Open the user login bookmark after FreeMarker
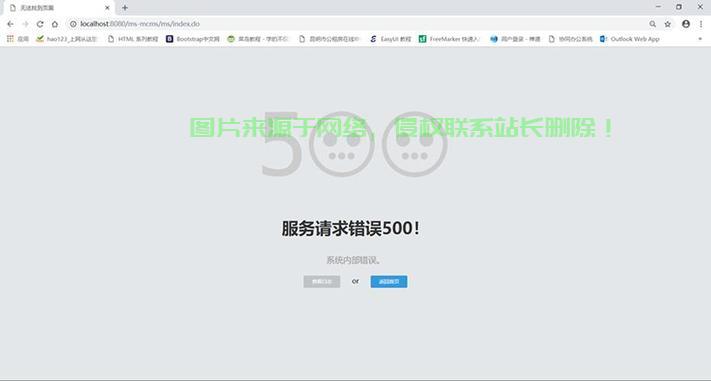711x381 pixels. [x=515, y=39]
